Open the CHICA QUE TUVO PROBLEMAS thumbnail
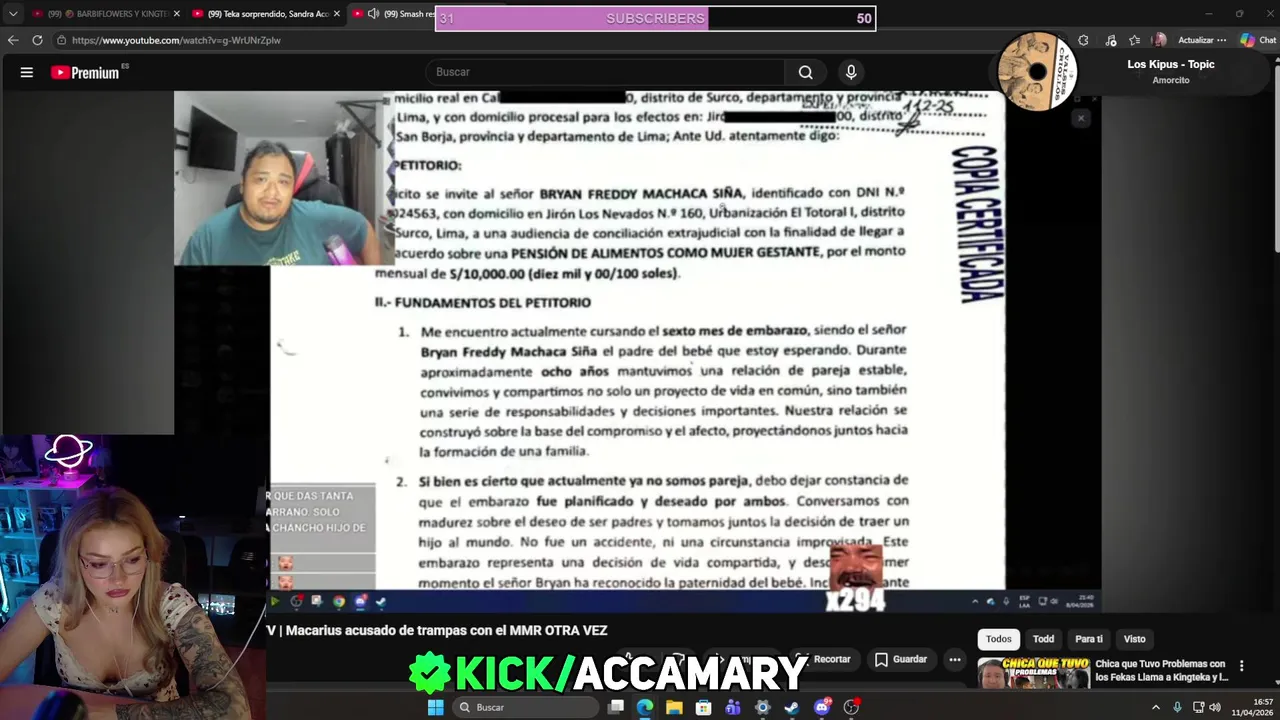Image resolution: width=1280 pixels, height=720 pixels. point(1033,672)
